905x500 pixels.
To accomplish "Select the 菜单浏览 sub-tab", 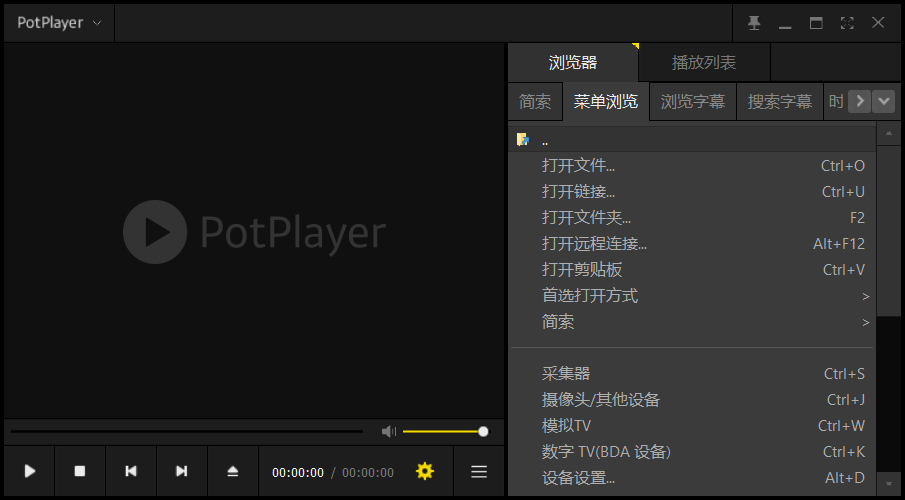I will coord(606,102).
